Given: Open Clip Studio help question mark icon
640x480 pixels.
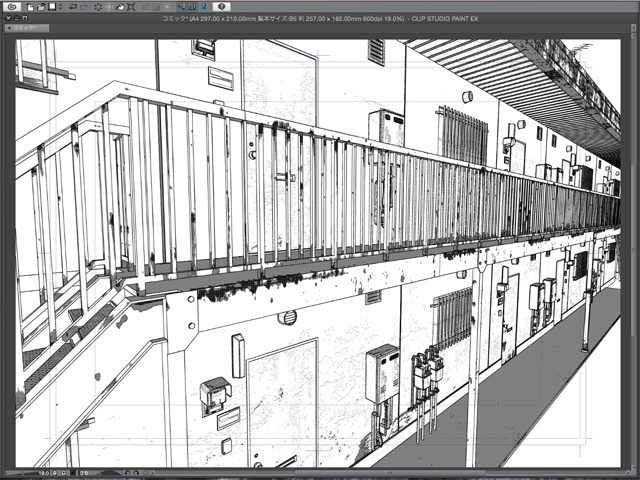Looking at the screenshot, I should (x=222, y=7).
